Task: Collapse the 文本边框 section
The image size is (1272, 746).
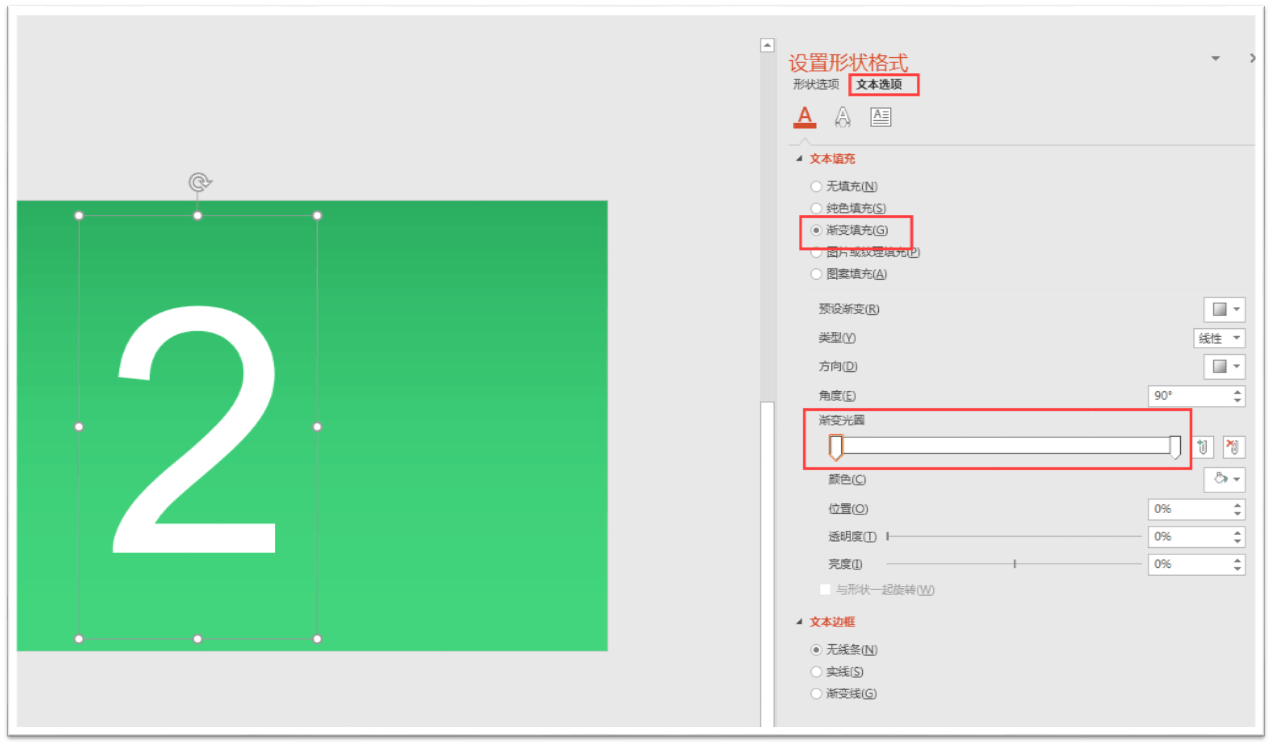Action: point(799,620)
